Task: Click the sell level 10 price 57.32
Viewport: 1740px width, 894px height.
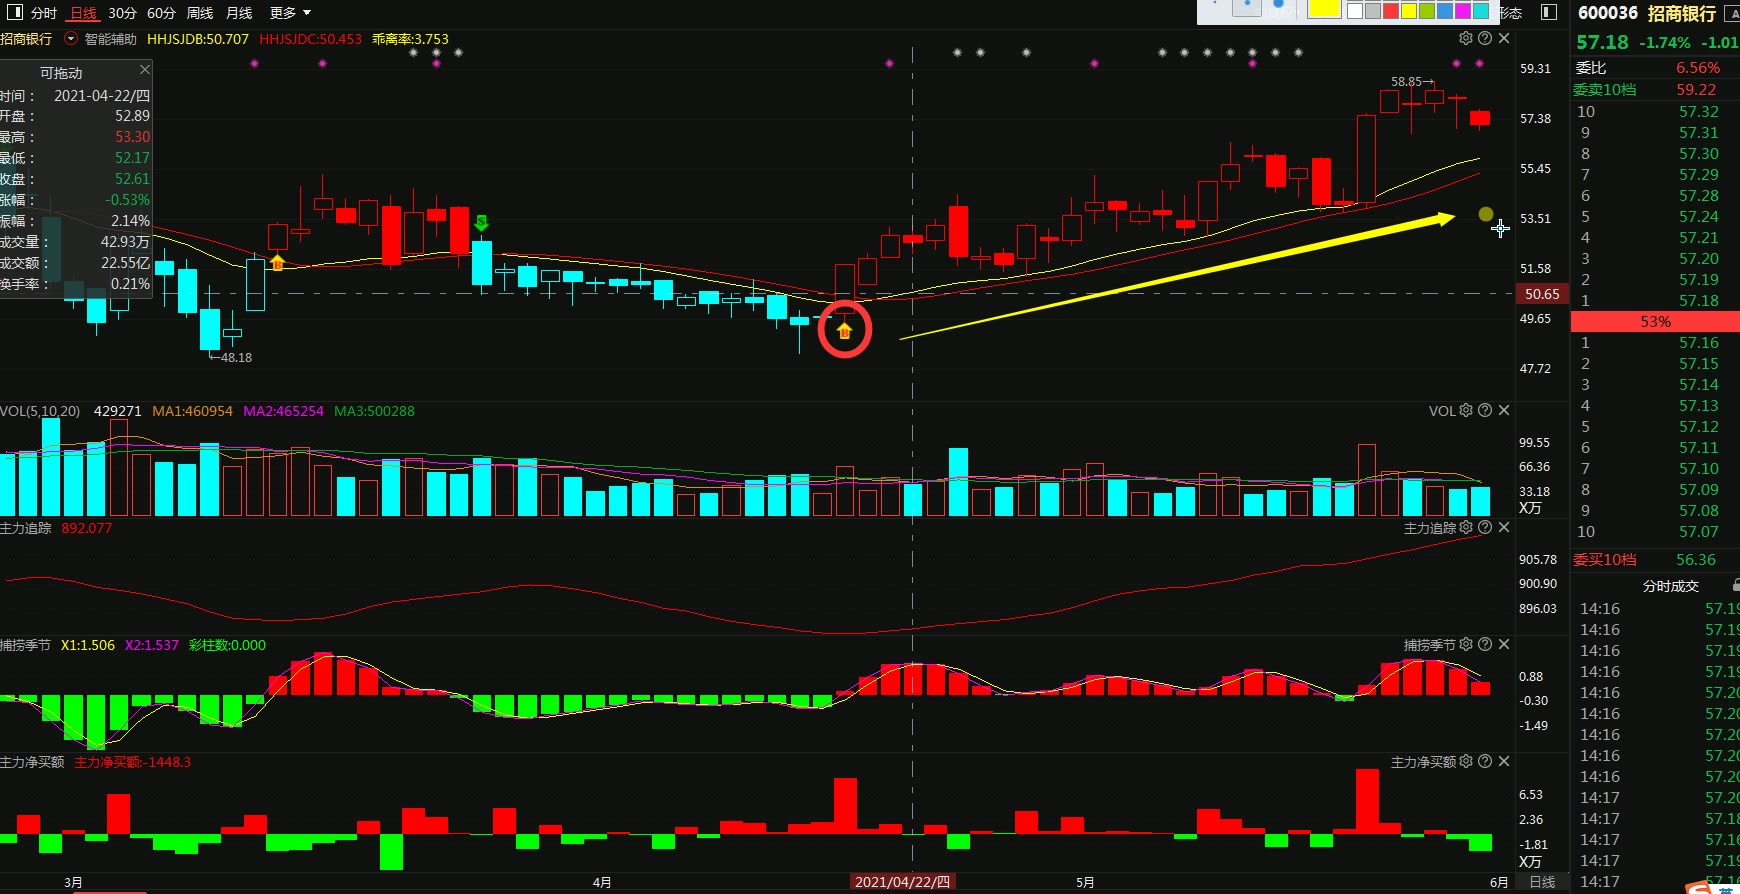Action: tap(1699, 112)
